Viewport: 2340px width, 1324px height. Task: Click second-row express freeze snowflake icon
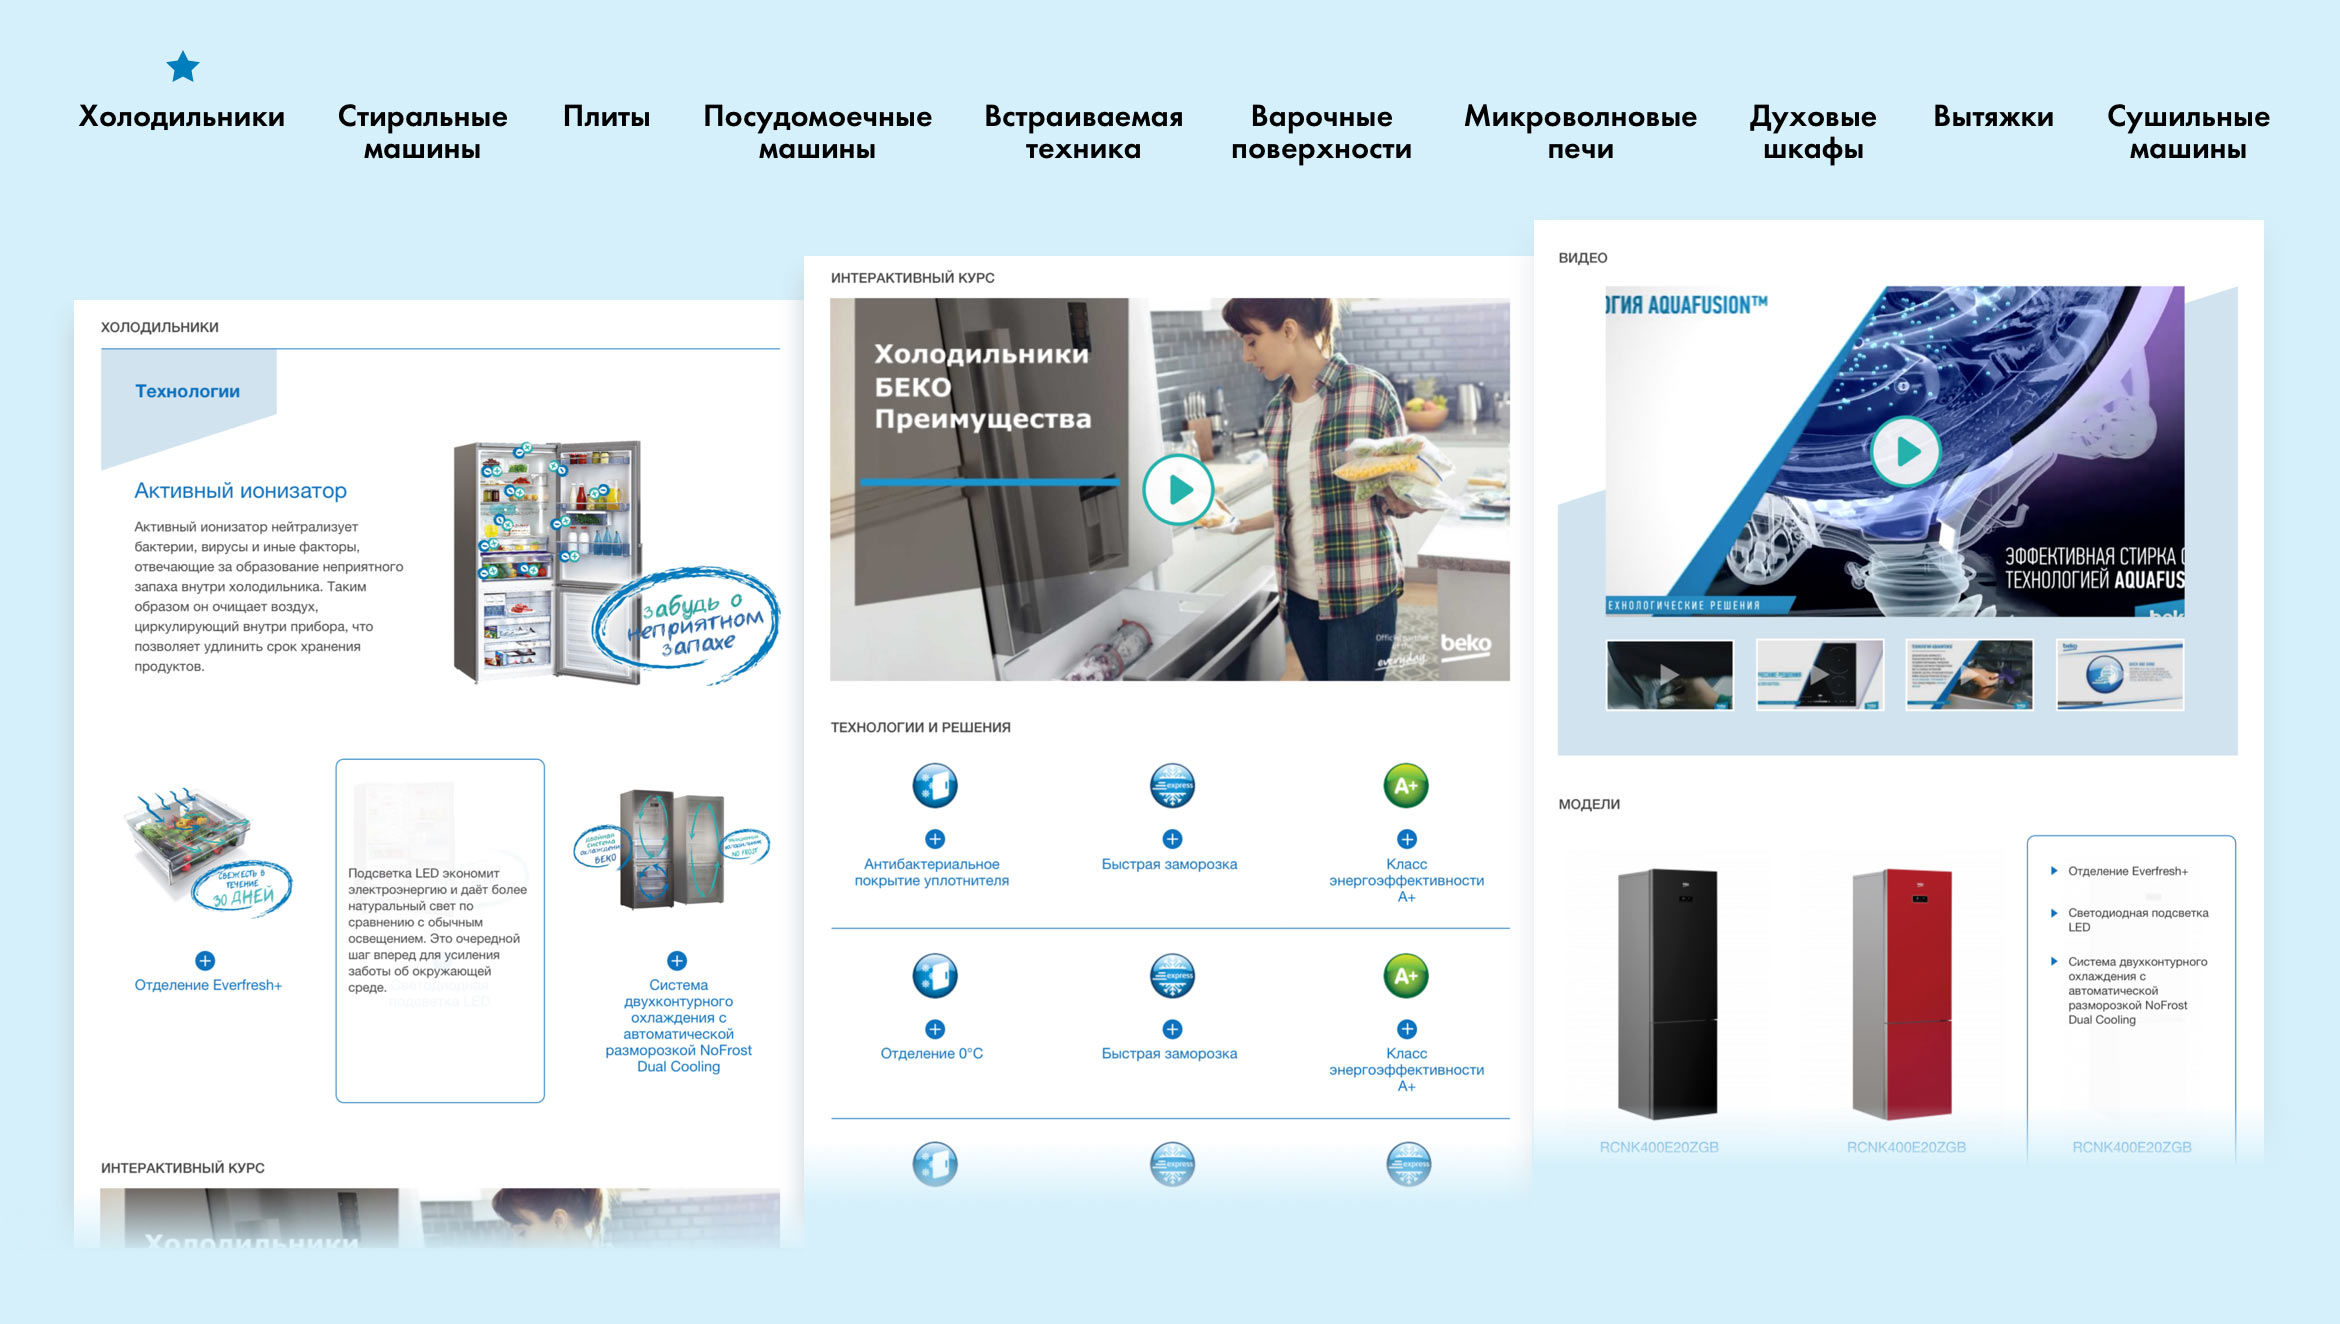[1172, 976]
